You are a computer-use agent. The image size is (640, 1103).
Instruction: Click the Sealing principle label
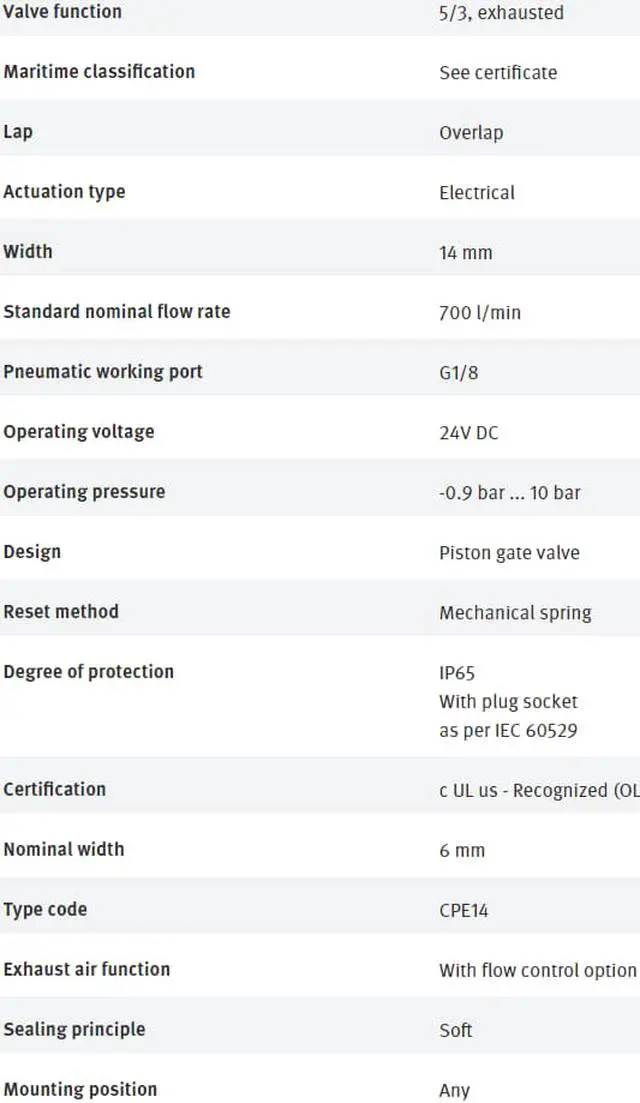(x=74, y=1029)
